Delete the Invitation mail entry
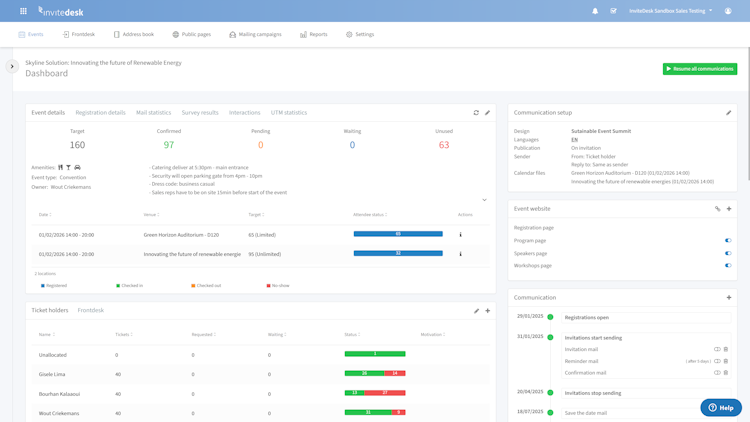 (x=726, y=349)
